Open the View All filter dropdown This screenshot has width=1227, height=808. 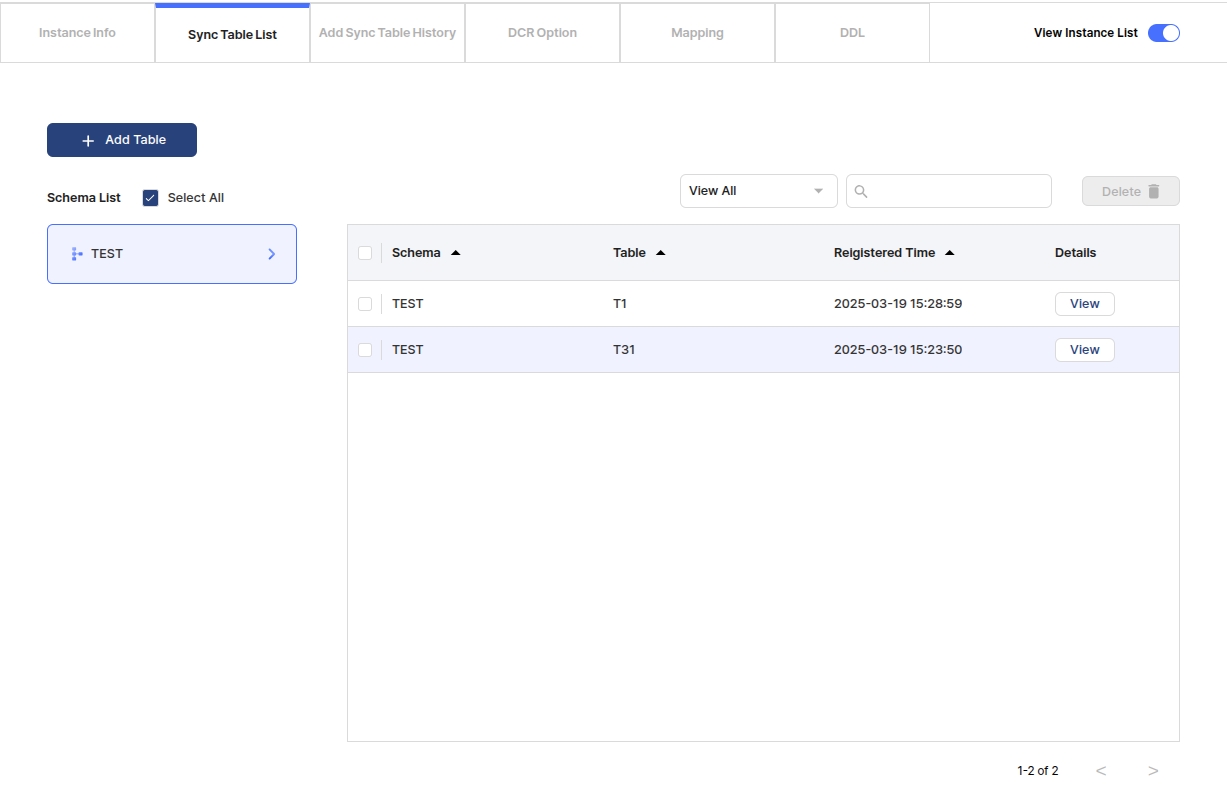coord(758,191)
